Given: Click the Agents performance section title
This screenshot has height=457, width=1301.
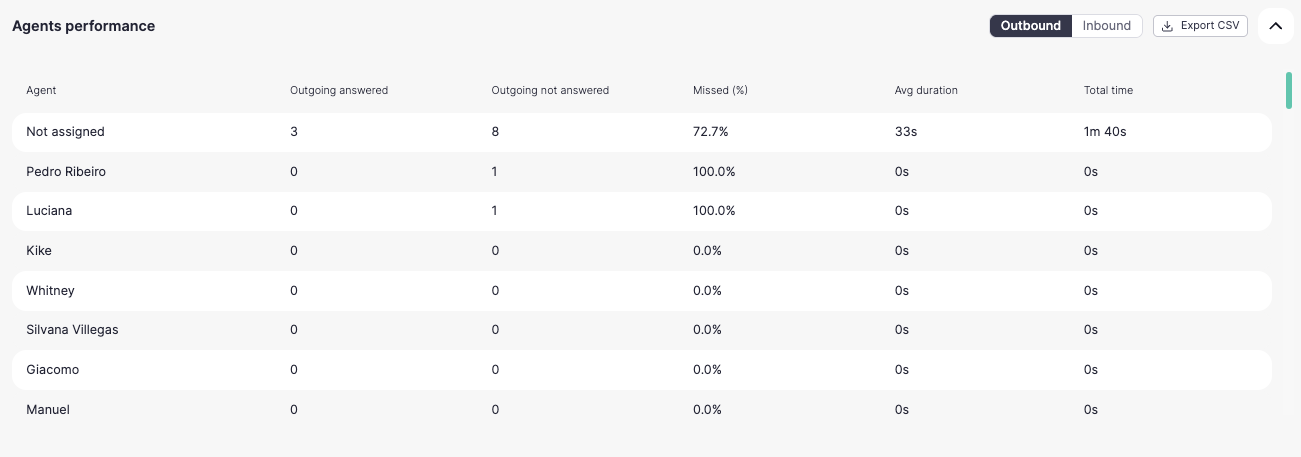Looking at the screenshot, I should pyautogui.click(x=83, y=26).
